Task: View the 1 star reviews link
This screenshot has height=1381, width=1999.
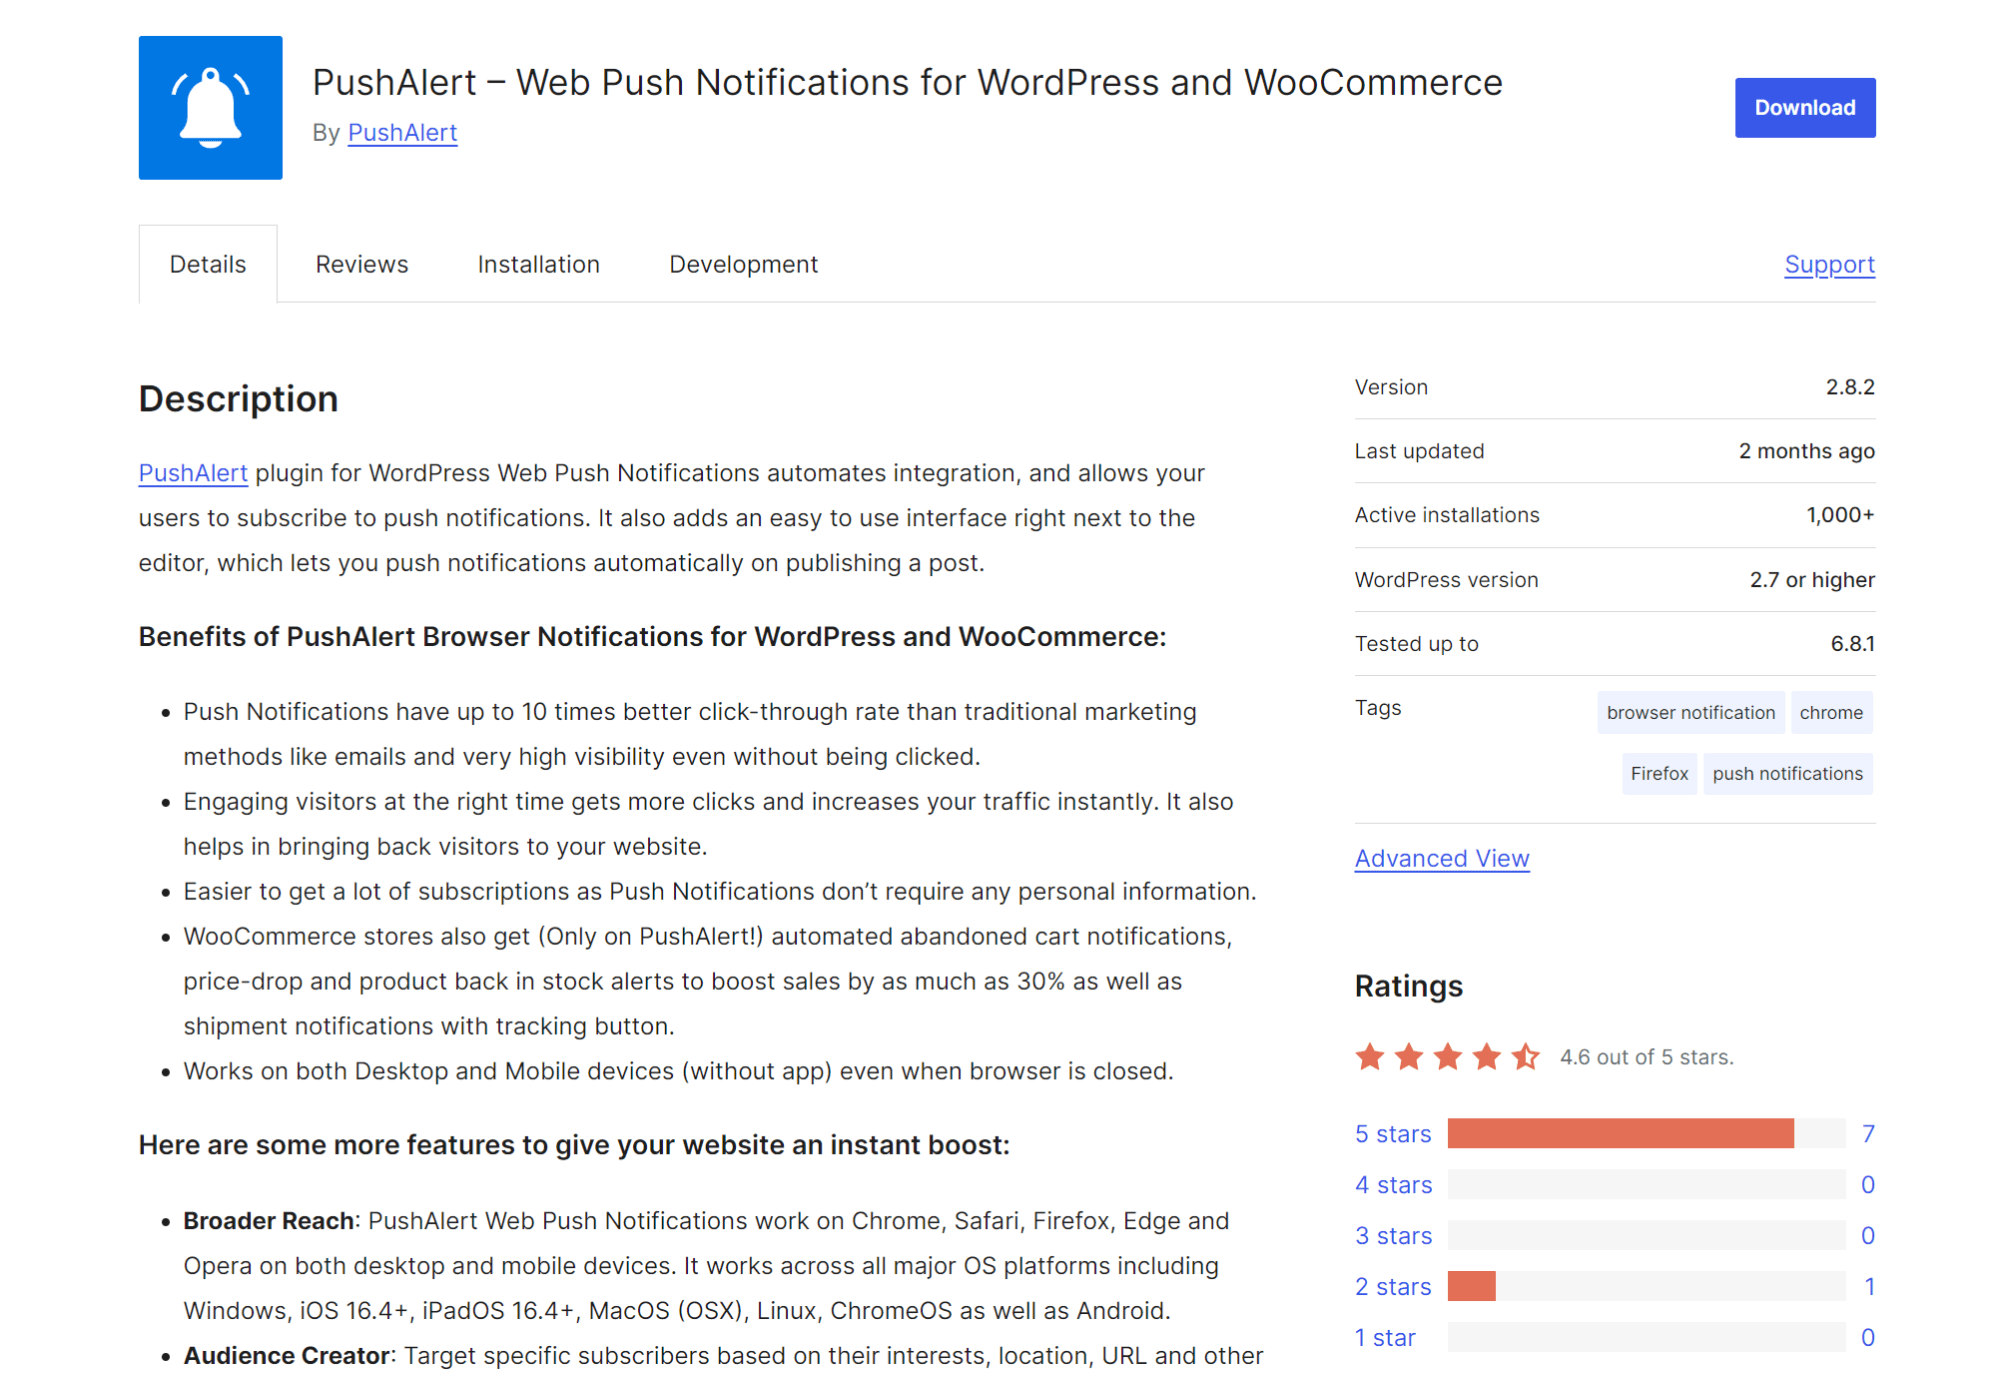Action: [x=1385, y=1337]
